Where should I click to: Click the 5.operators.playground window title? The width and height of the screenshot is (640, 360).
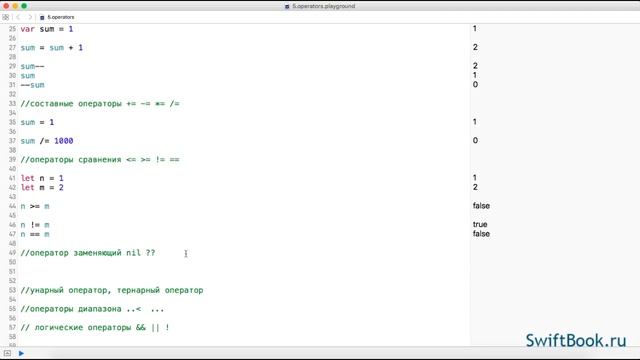323,6
